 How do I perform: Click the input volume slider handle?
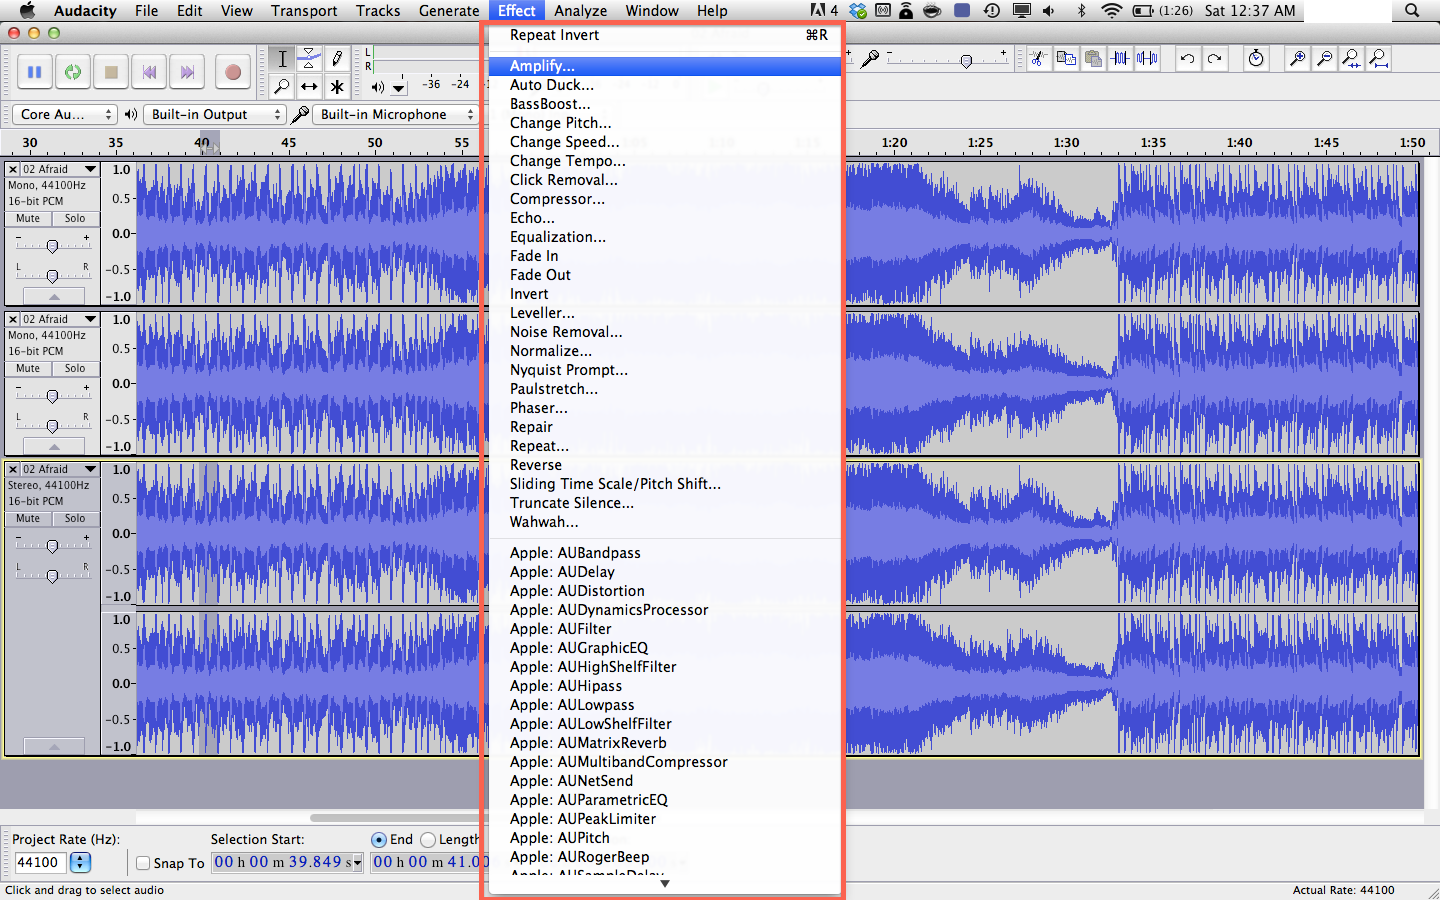[966, 61]
